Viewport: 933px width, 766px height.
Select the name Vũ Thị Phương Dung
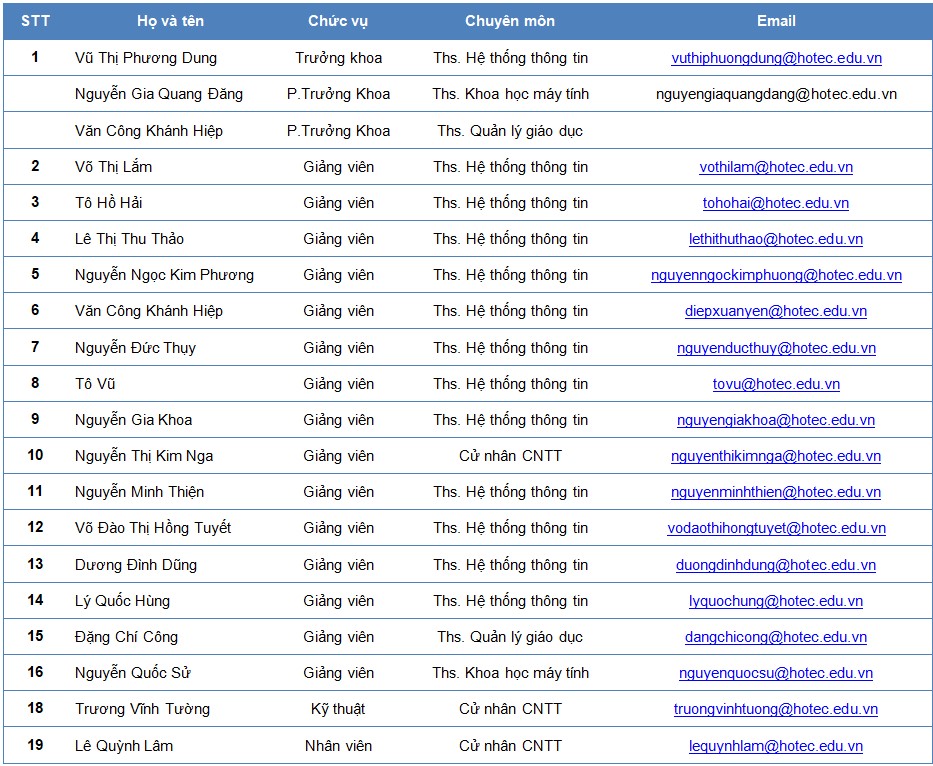point(146,58)
